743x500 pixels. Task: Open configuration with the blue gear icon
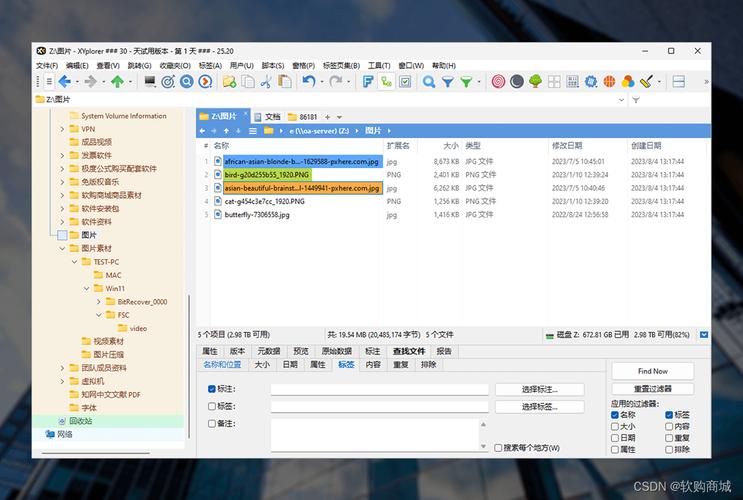coord(591,82)
